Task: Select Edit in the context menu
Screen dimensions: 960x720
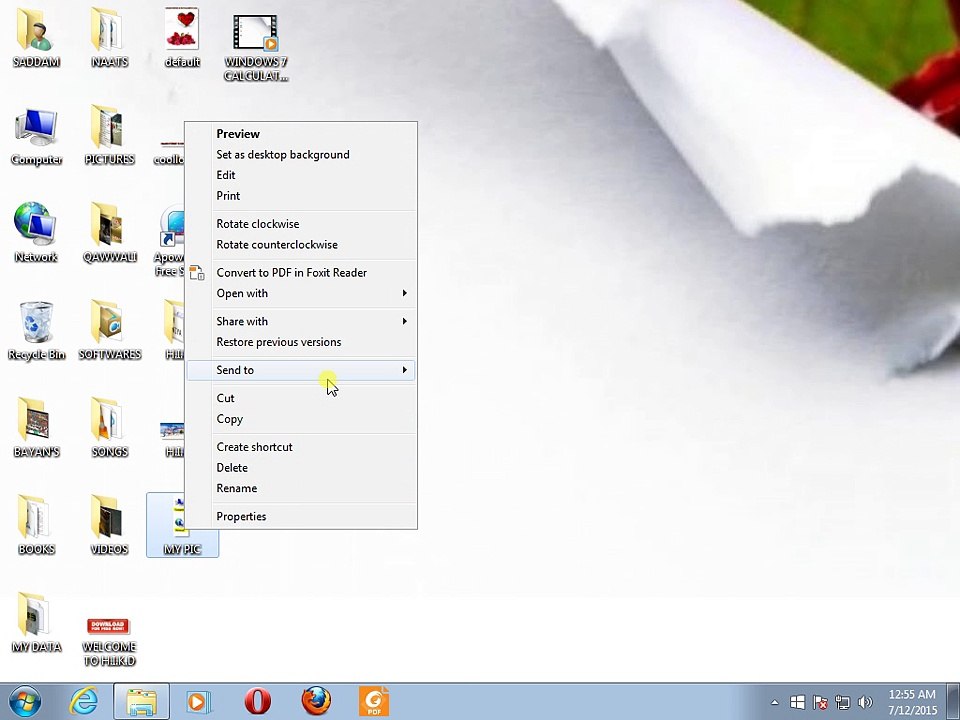Action: pyautogui.click(x=301, y=175)
